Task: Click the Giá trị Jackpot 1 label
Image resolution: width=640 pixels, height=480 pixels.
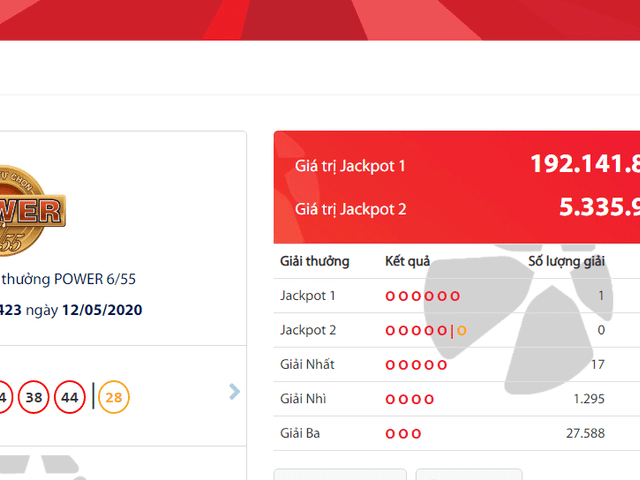Action: [x=350, y=166]
